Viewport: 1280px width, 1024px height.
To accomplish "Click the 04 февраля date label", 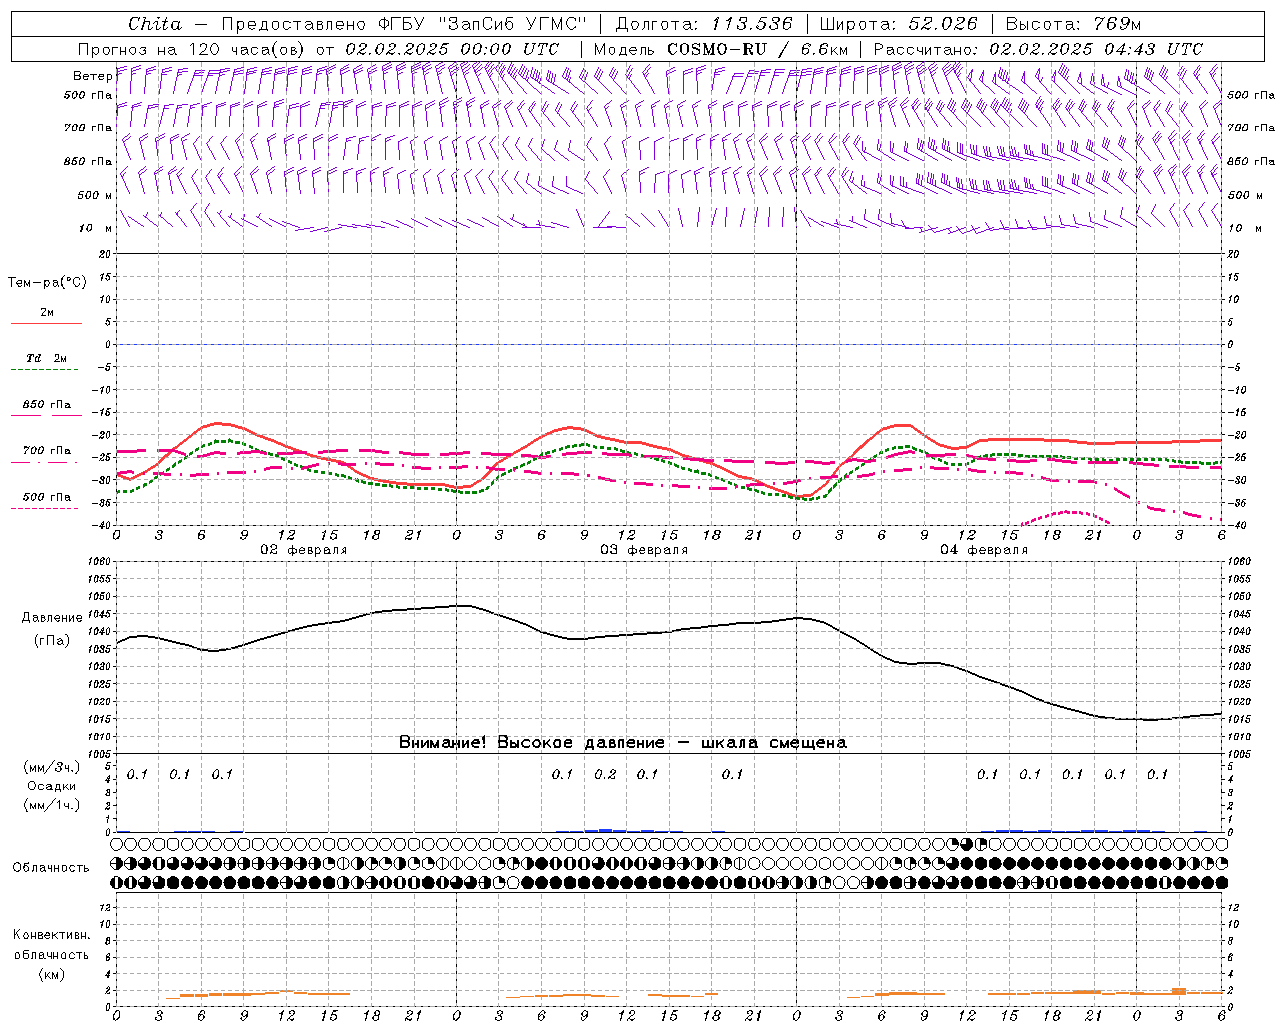I will (984, 549).
